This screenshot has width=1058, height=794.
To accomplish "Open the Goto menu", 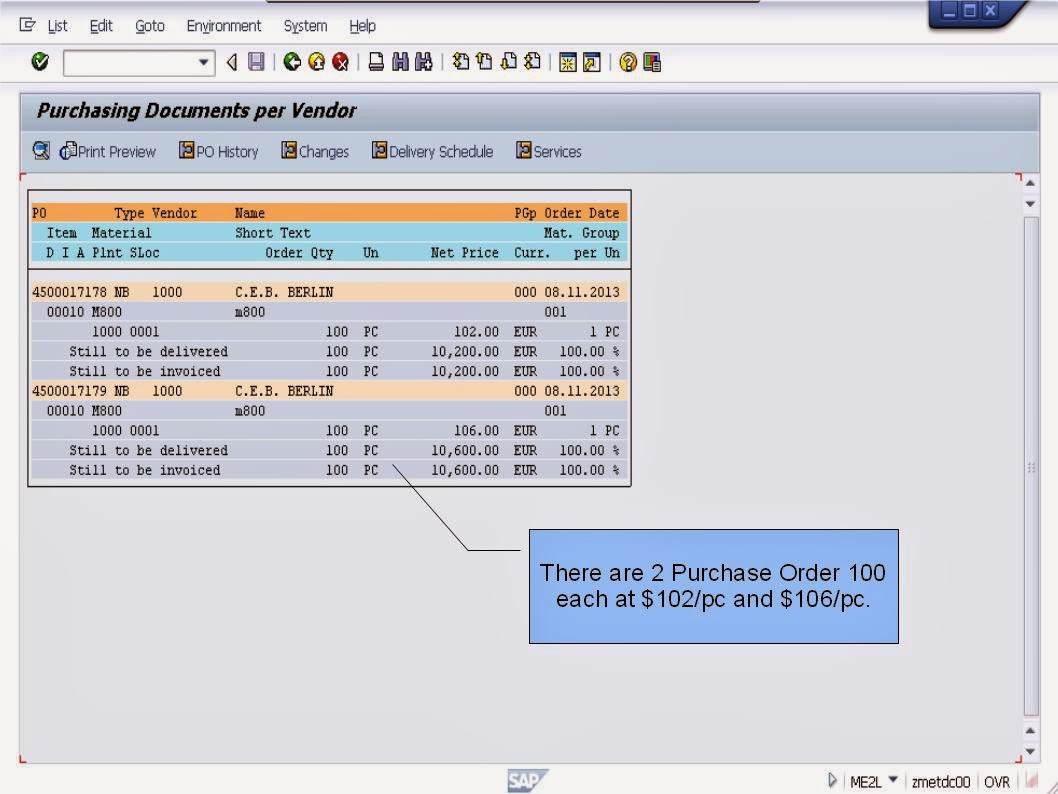I will [150, 26].
